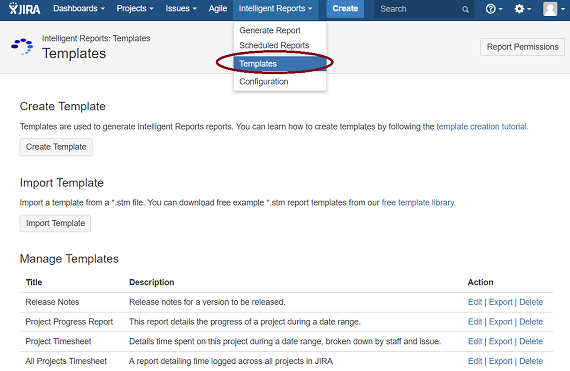The width and height of the screenshot is (570, 371).
Task: Edit the All Projects Timesheet template
Action: pyautogui.click(x=475, y=361)
